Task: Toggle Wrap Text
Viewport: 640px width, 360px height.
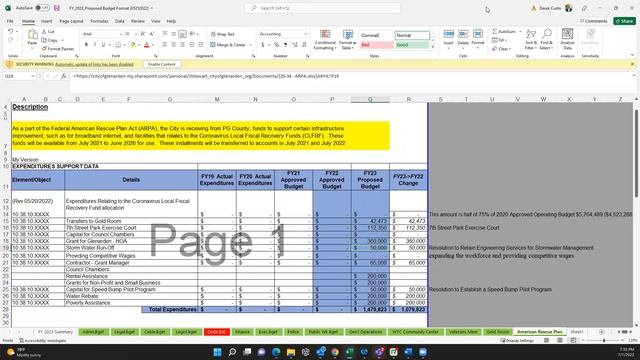Action: pyautogui.click(x=222, y=34)
